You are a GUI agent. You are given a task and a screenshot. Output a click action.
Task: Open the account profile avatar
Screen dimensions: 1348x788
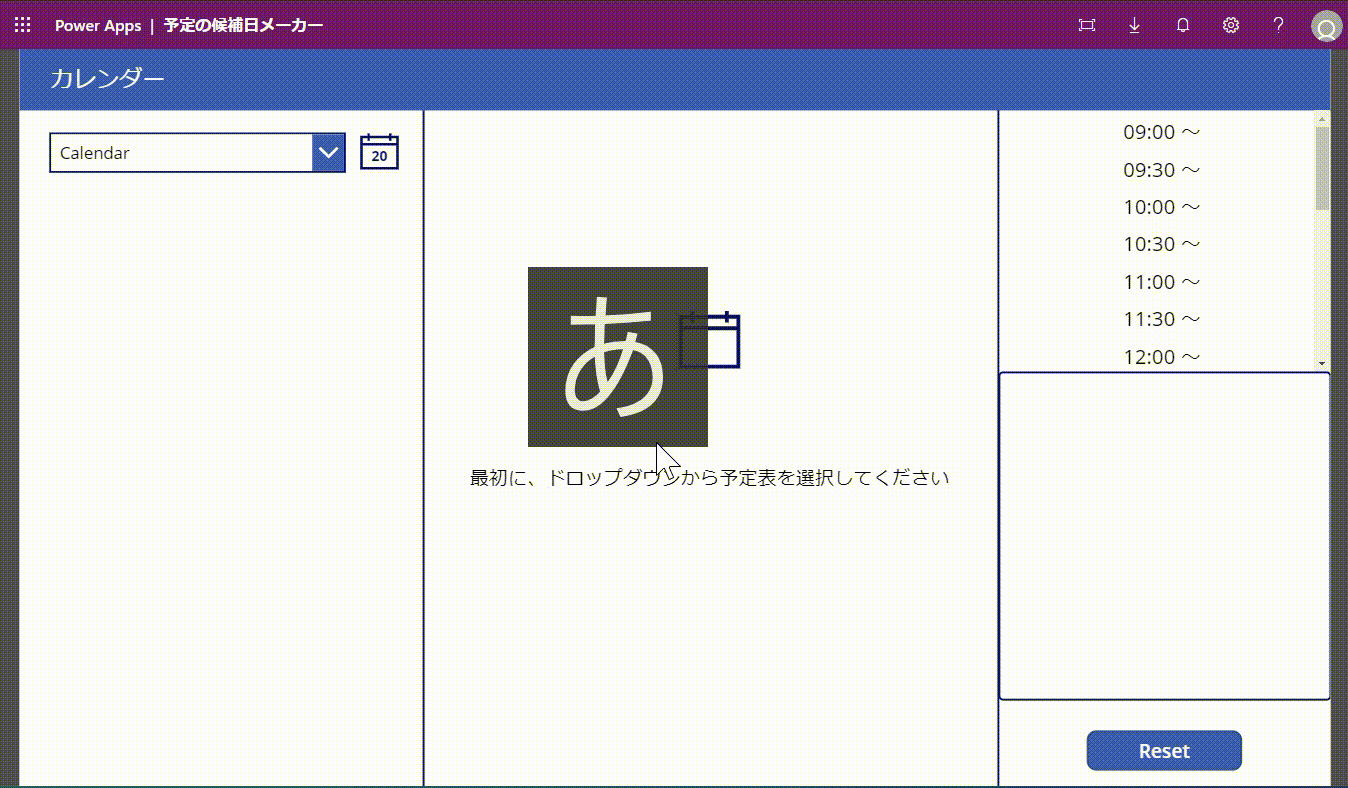point(1325,24)
